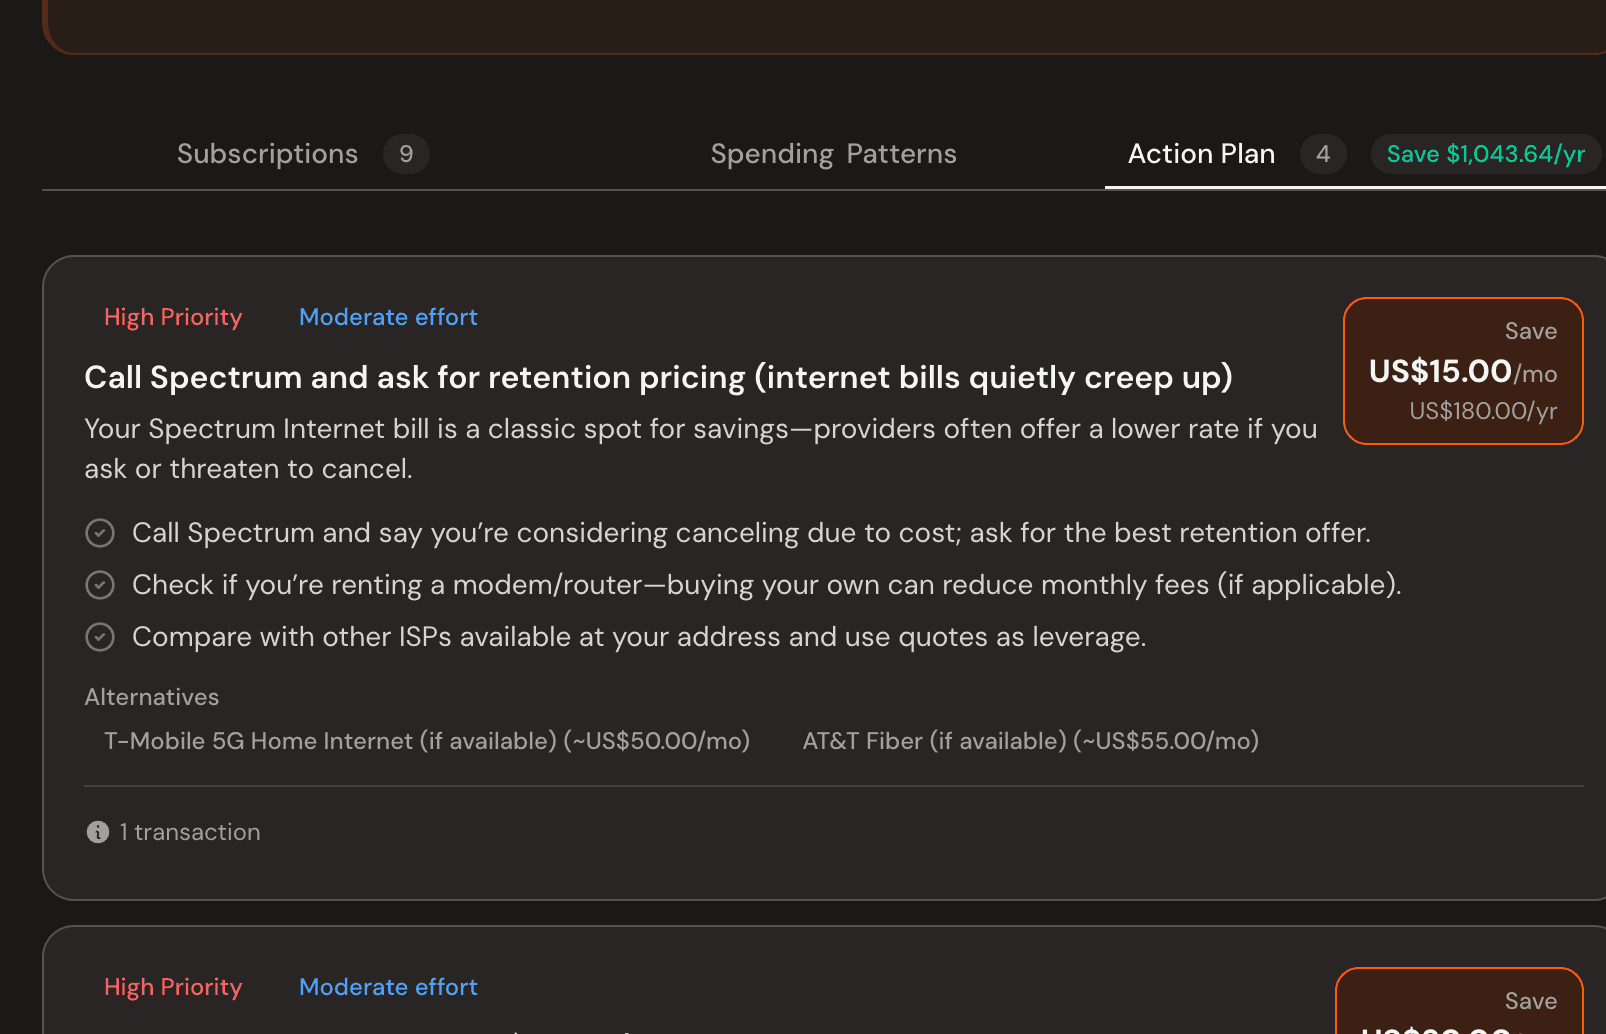Screen dimensions: 1606x1034
Task: Click Moderate effort tag on Spectrum card
Action: [x=388, y=317]
